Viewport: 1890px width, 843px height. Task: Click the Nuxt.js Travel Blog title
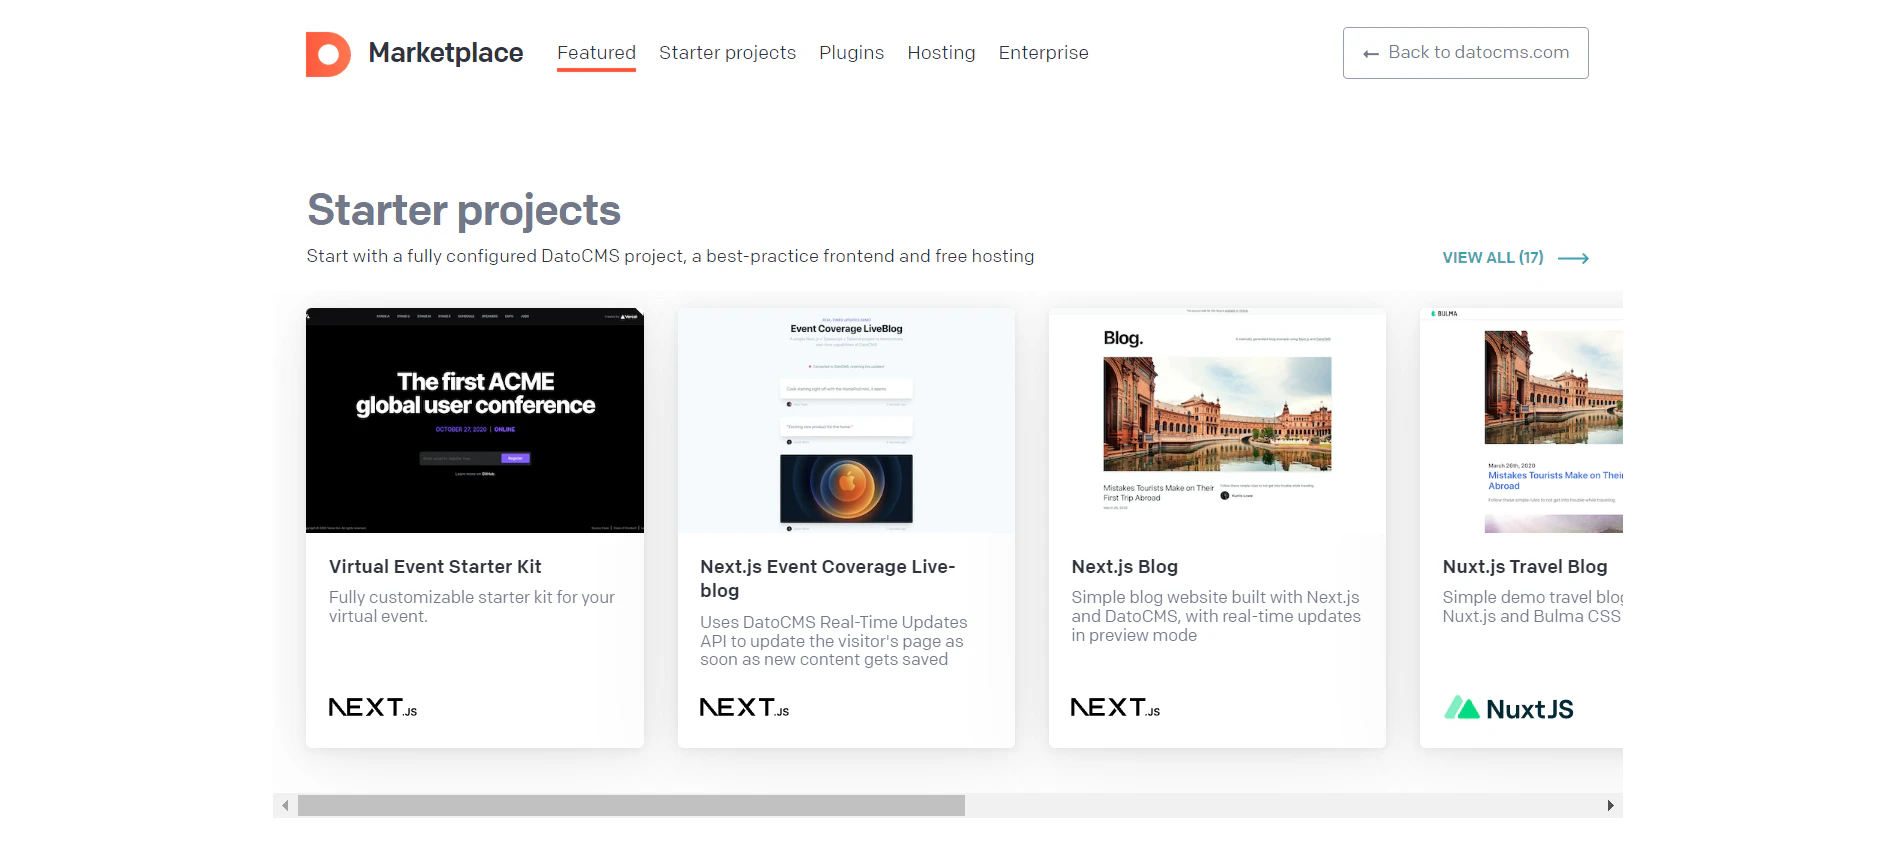(x=1525, y=567)
